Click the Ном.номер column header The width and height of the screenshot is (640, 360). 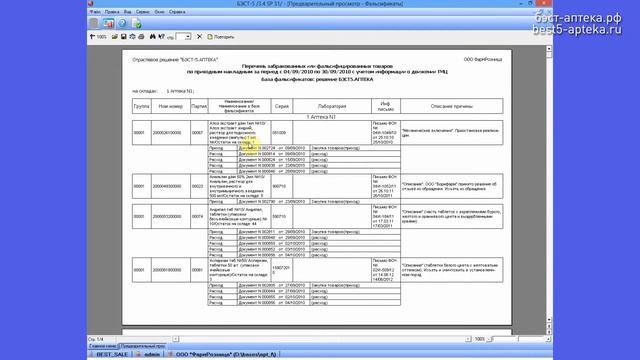(x=171, y=106)
